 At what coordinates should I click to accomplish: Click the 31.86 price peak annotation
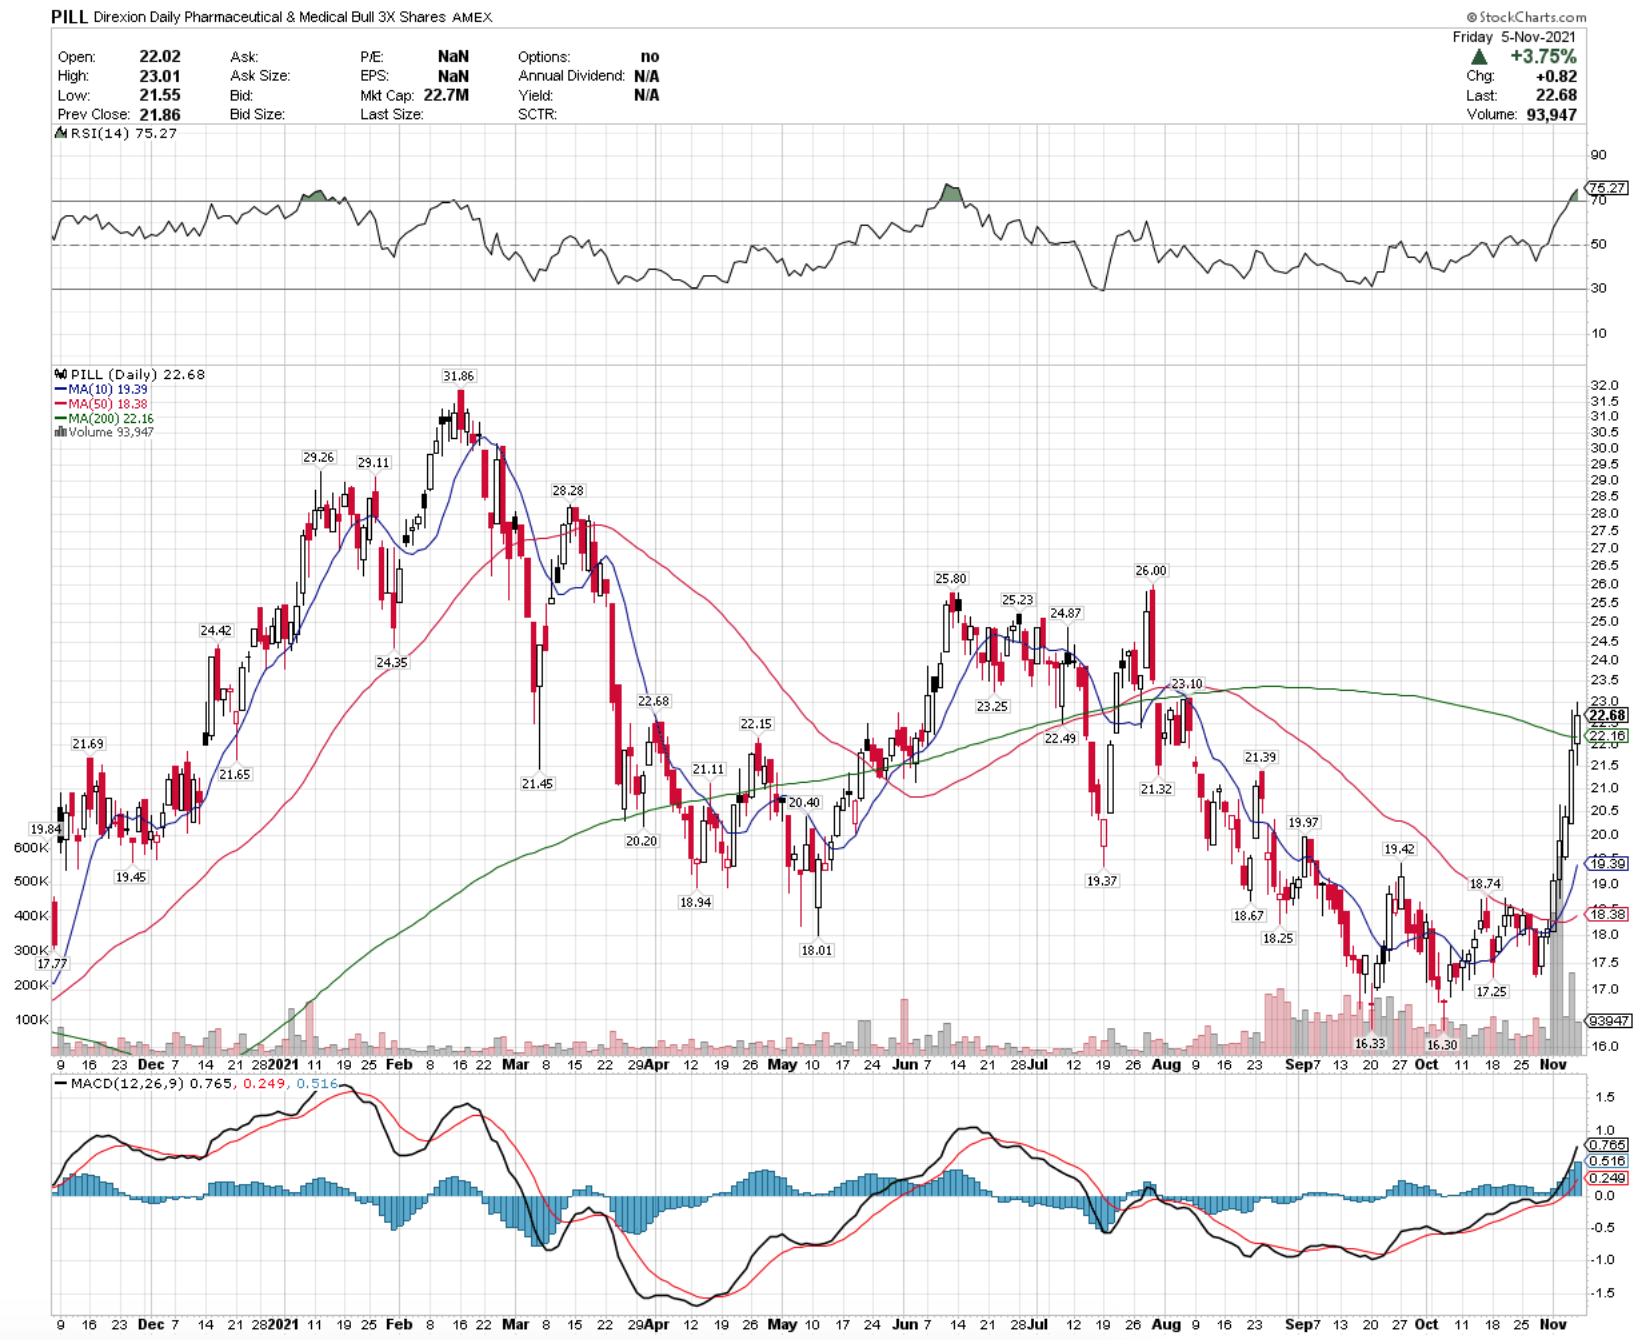tap(459, 376)
